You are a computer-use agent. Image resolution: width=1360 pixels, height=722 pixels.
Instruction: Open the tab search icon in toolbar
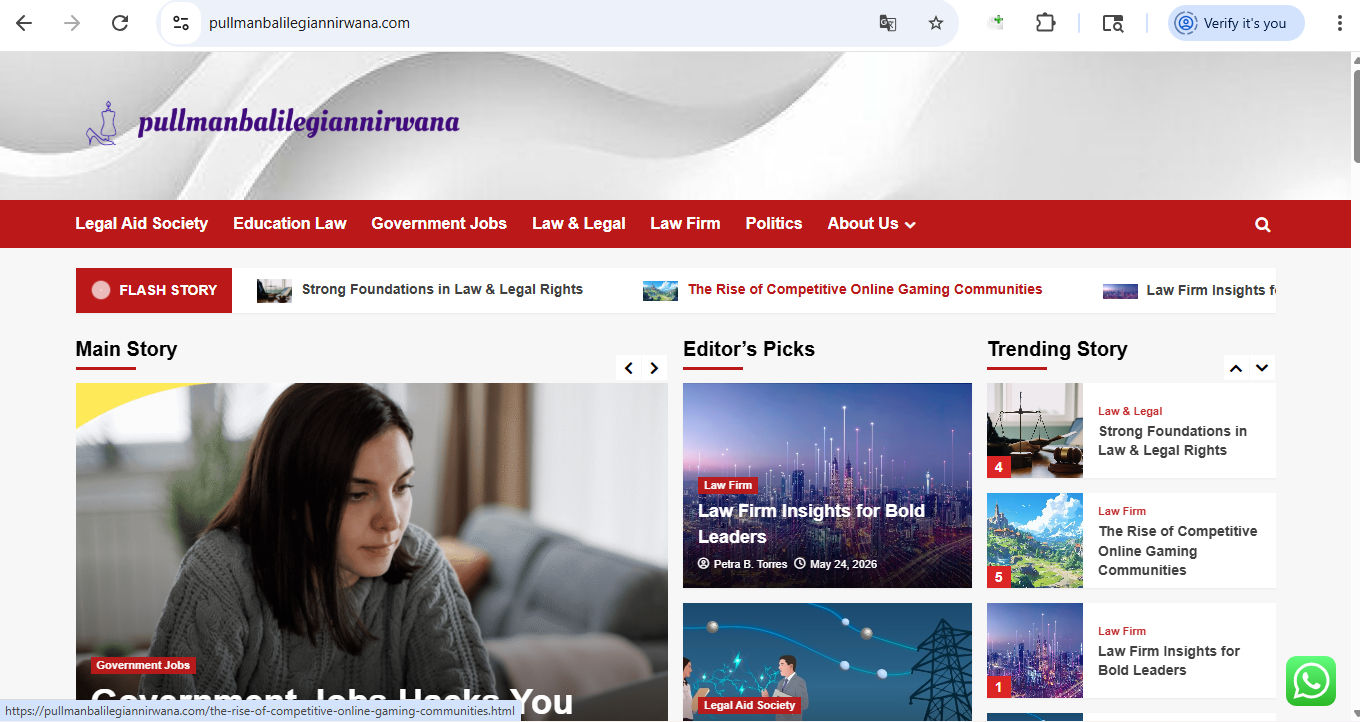(1113, 23)
